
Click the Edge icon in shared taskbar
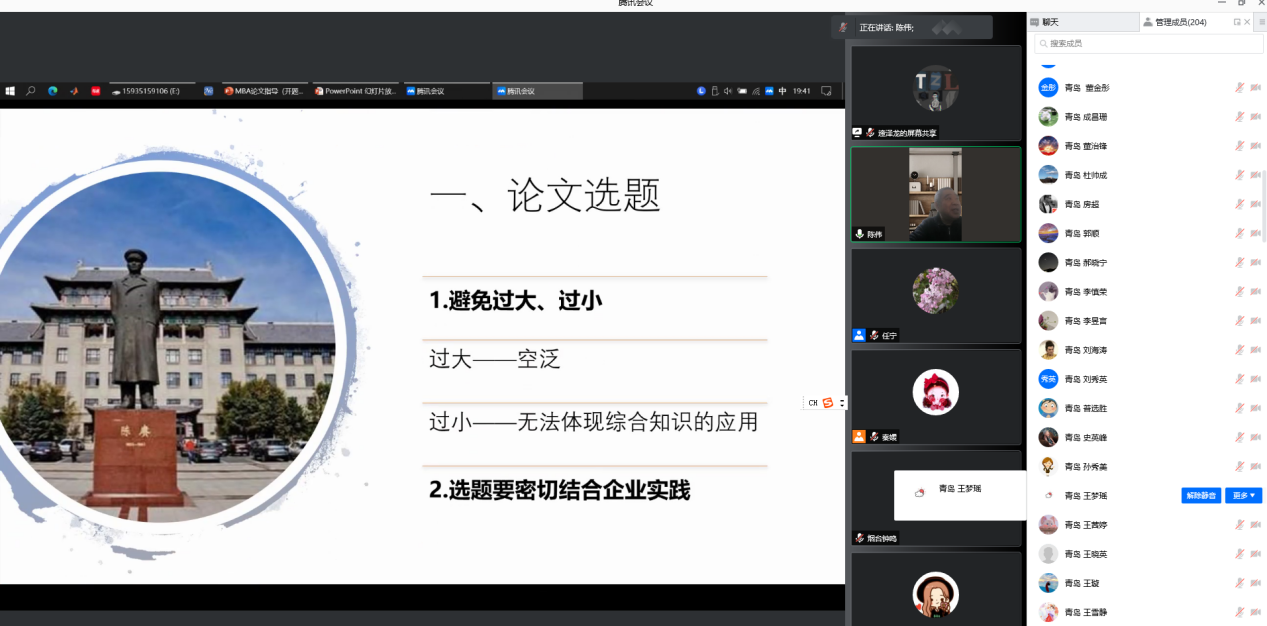coord(53,91)
